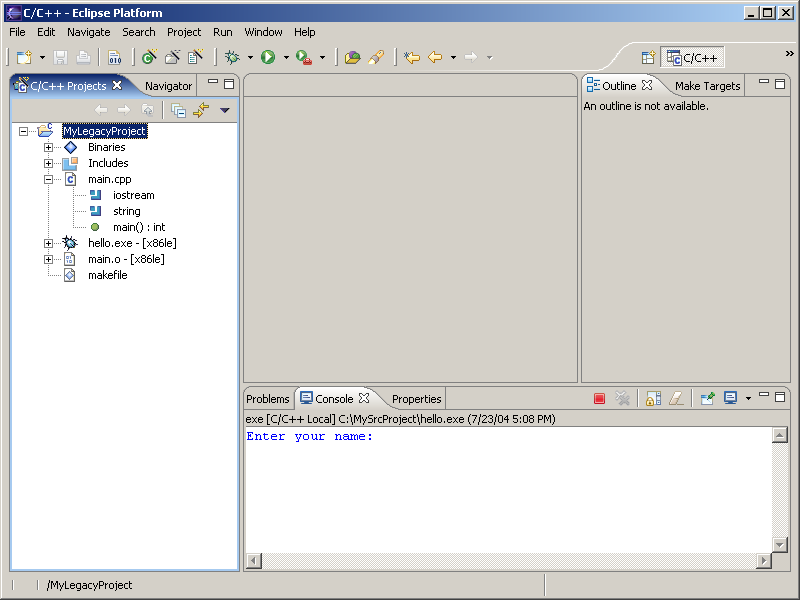
Task: Click the console horizontal scrollbar track
Action: (500, 561)
